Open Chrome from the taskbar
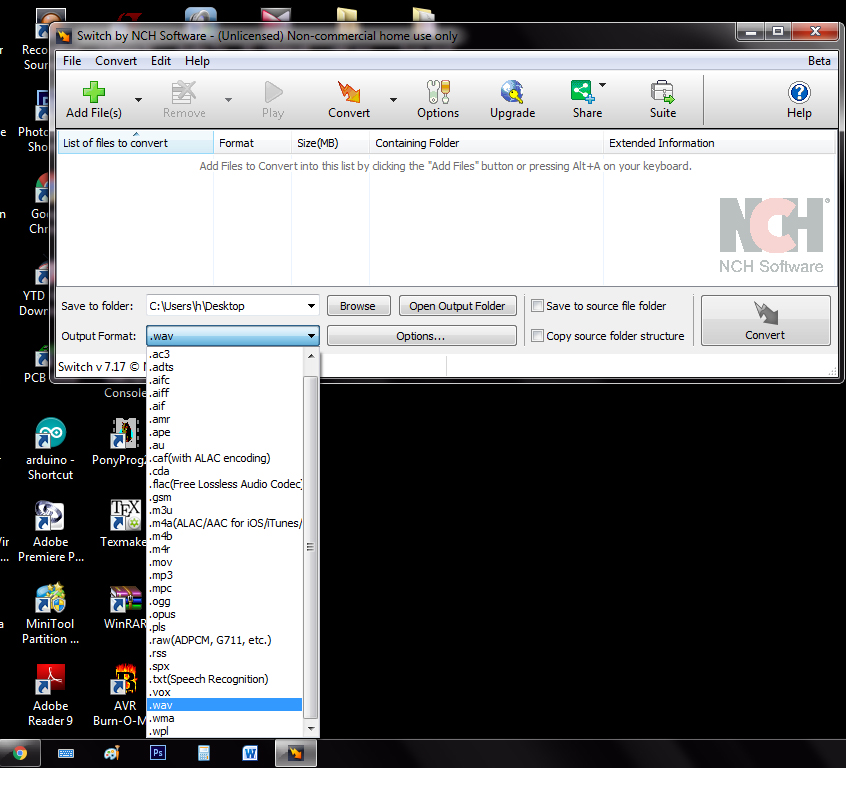 pyautogui.click(x=20, y=753)
